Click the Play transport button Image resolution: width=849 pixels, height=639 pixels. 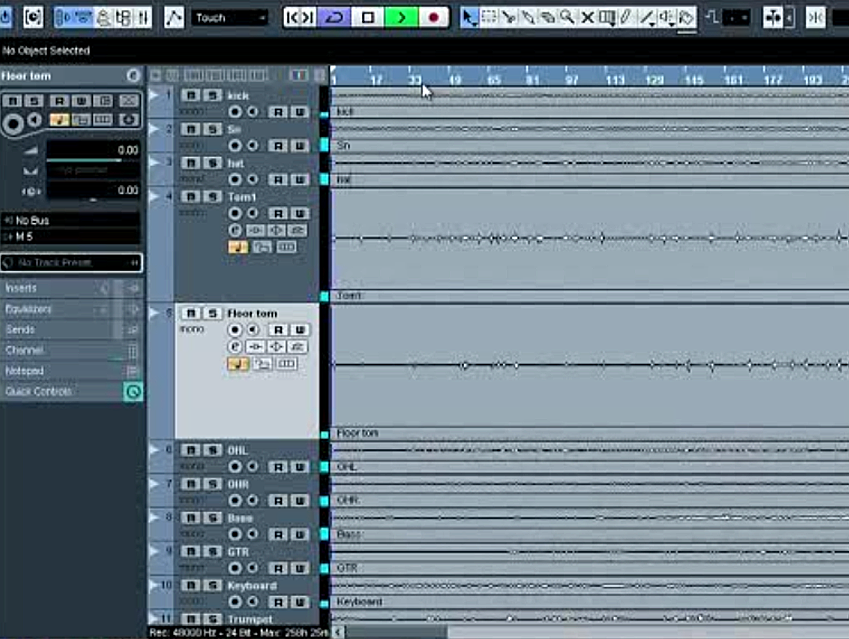(401, 17)
